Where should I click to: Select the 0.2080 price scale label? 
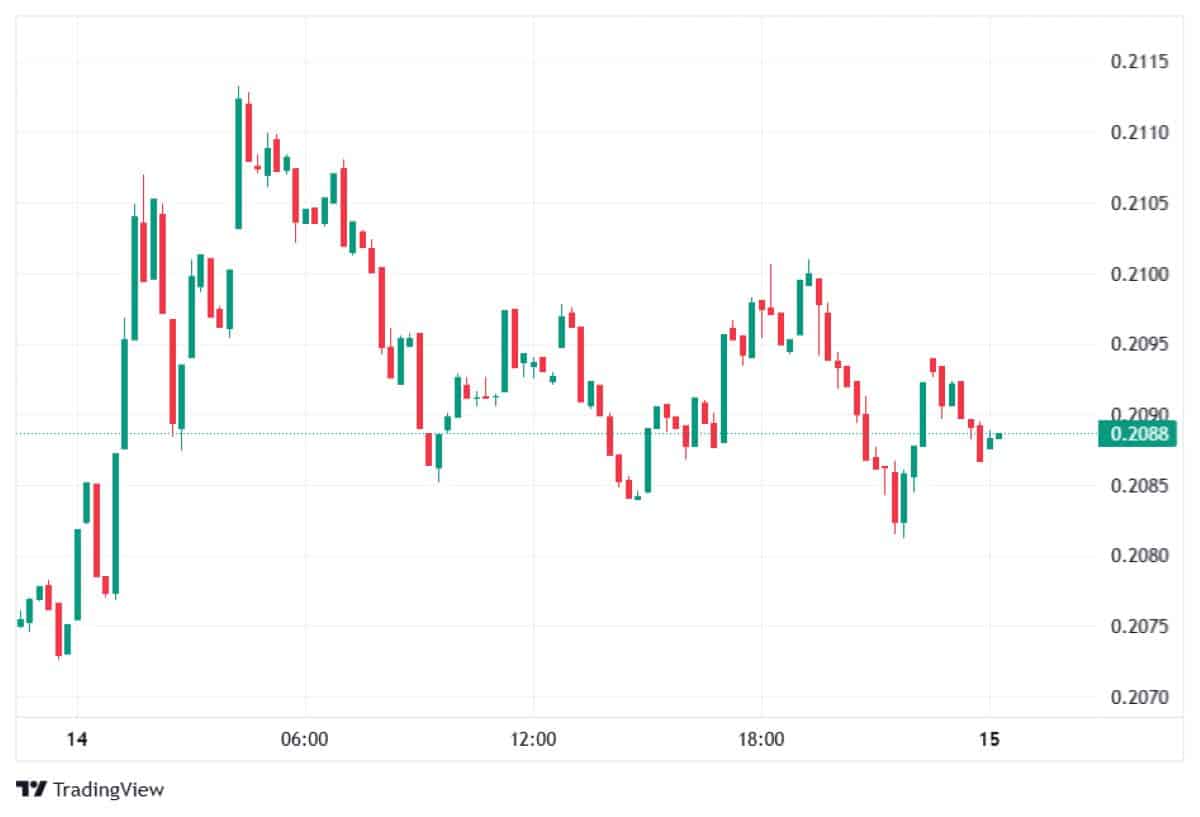1140,556
